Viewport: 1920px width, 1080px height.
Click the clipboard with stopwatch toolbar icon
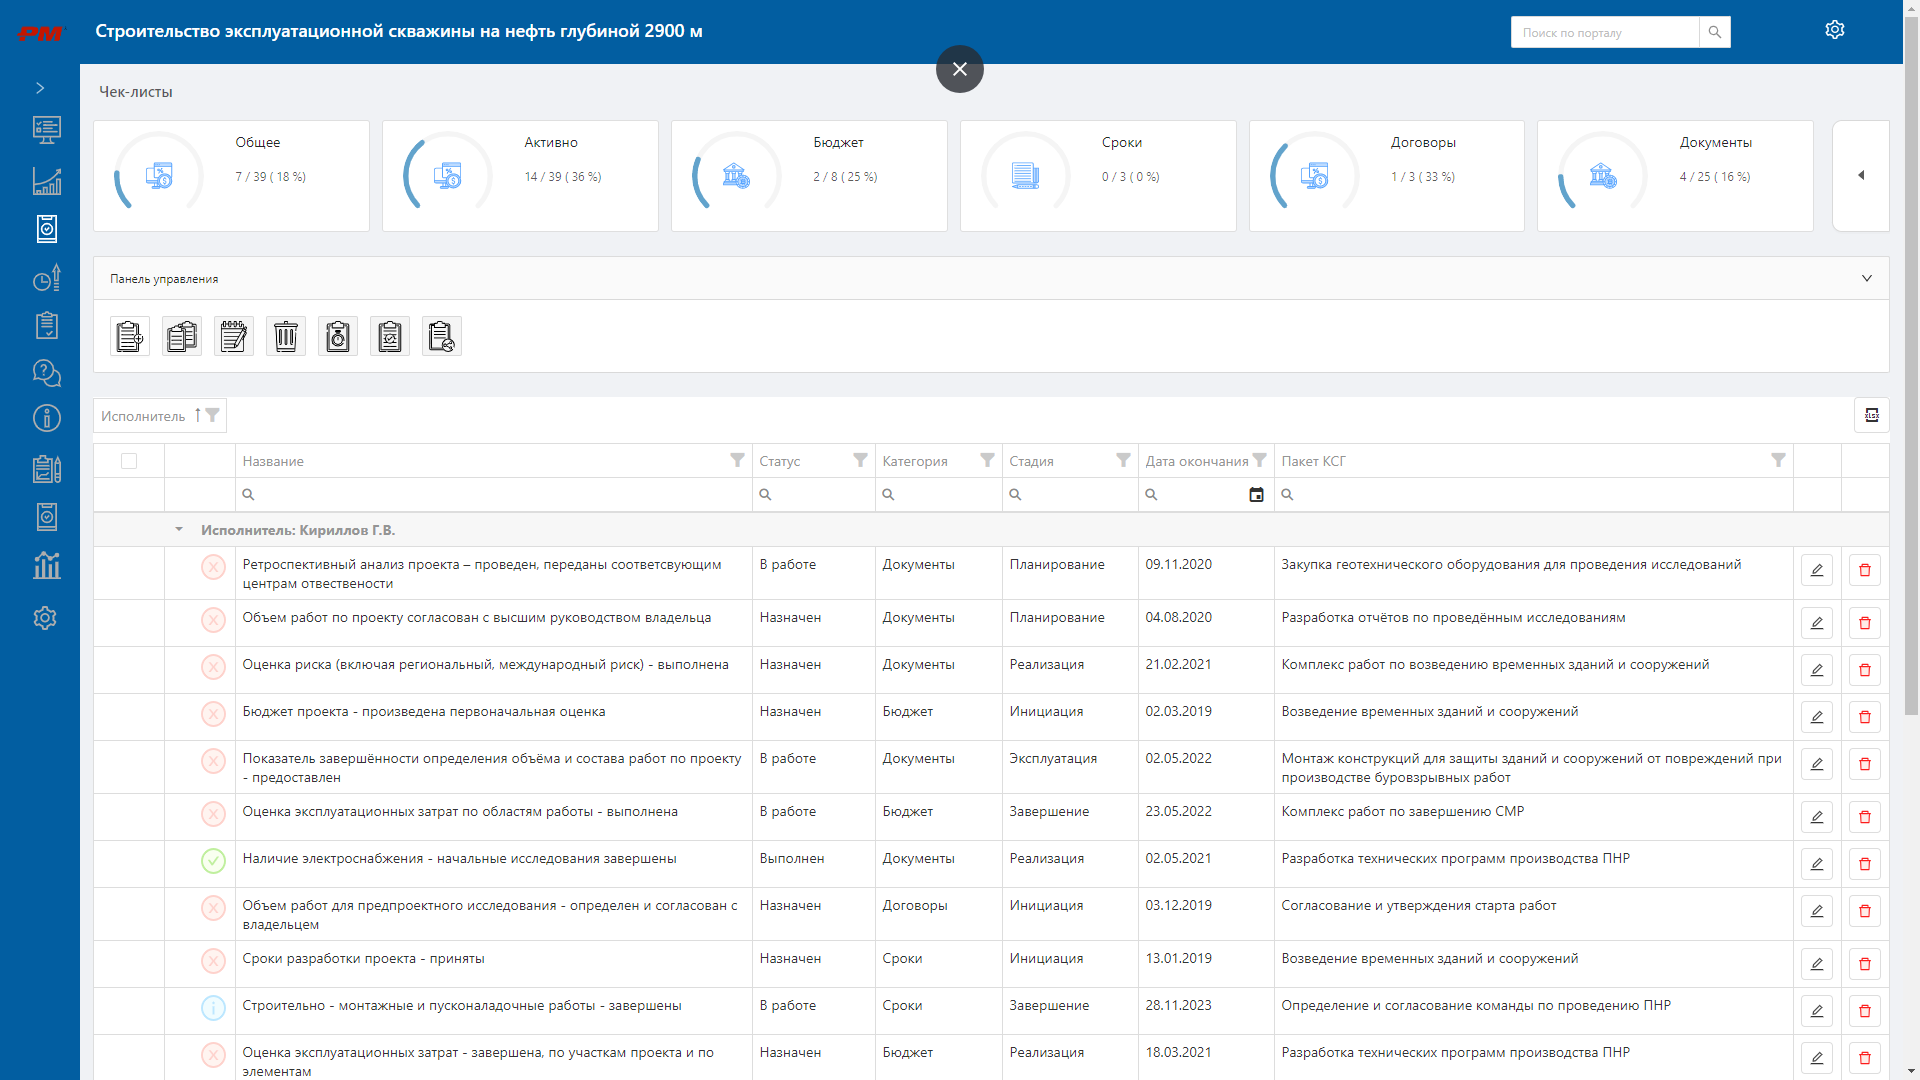pyautogui.click(x=338, y=337)
